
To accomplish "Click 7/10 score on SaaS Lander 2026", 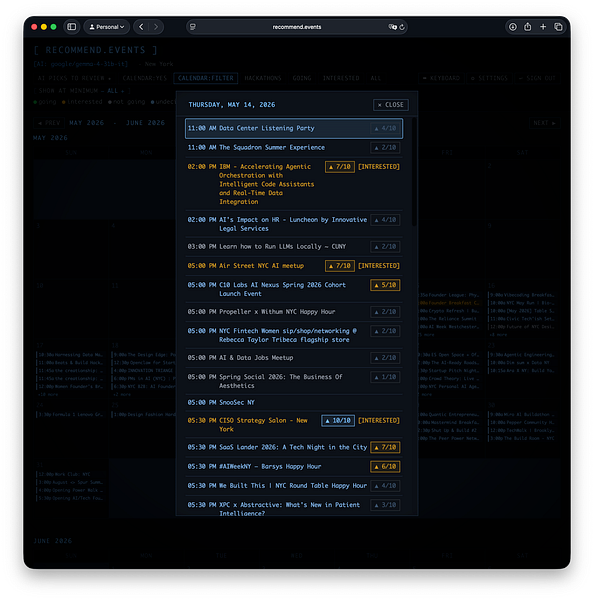I will click(x=385, y=447).
